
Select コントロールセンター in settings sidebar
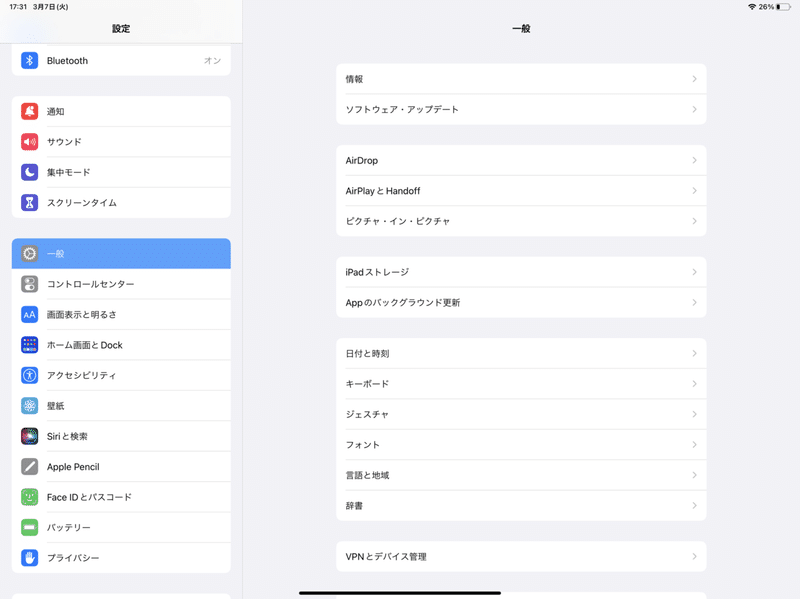[121, 284]
